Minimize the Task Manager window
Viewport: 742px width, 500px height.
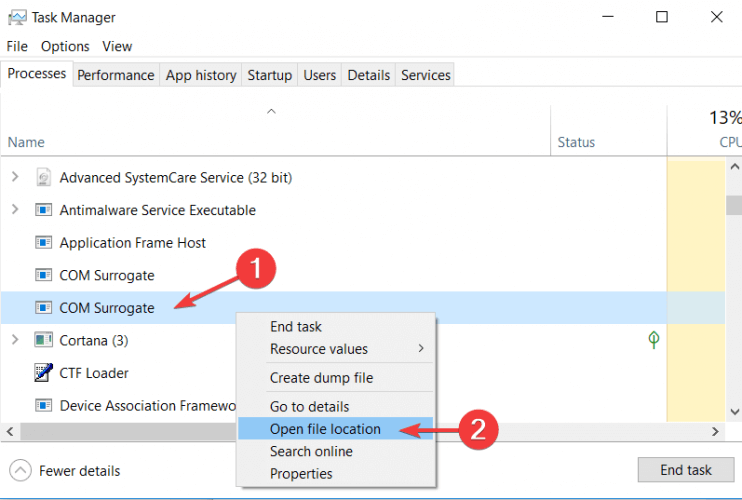tap(608, 17)
